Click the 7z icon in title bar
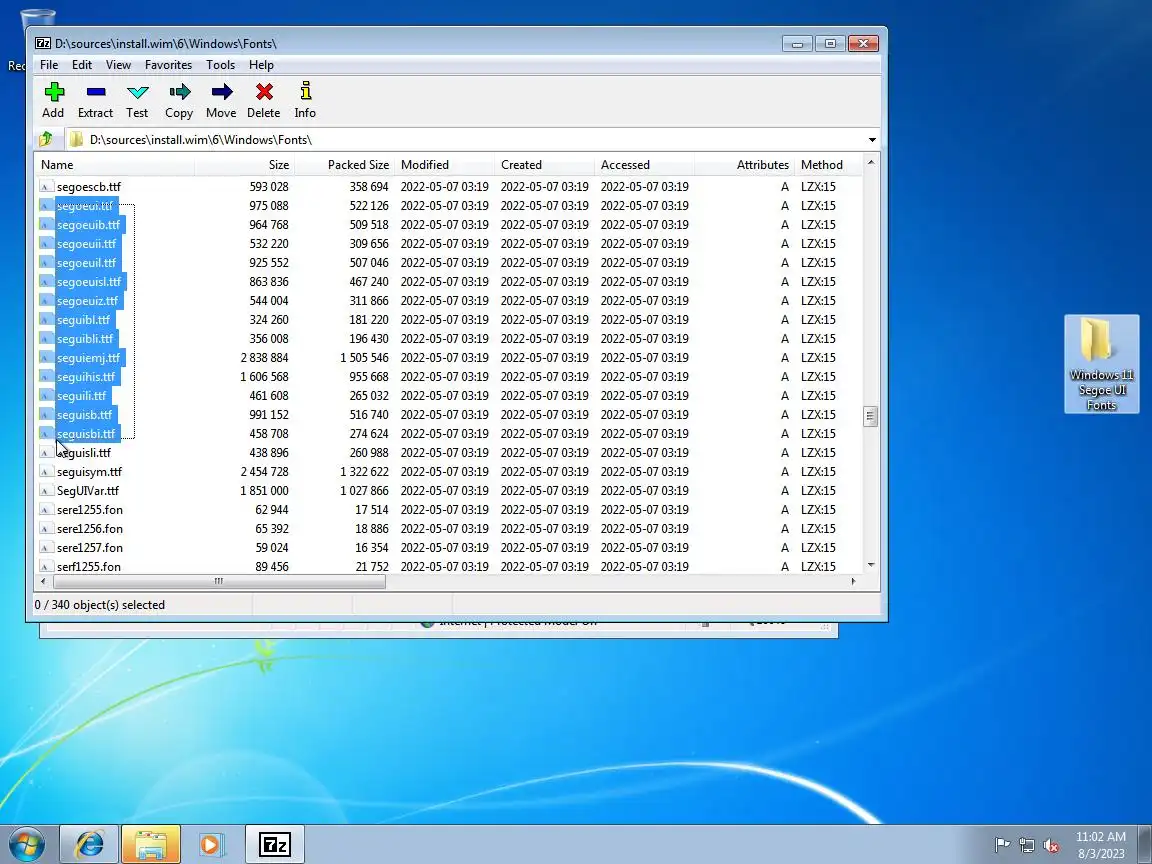1152x864 pixels. pos(43,43)
